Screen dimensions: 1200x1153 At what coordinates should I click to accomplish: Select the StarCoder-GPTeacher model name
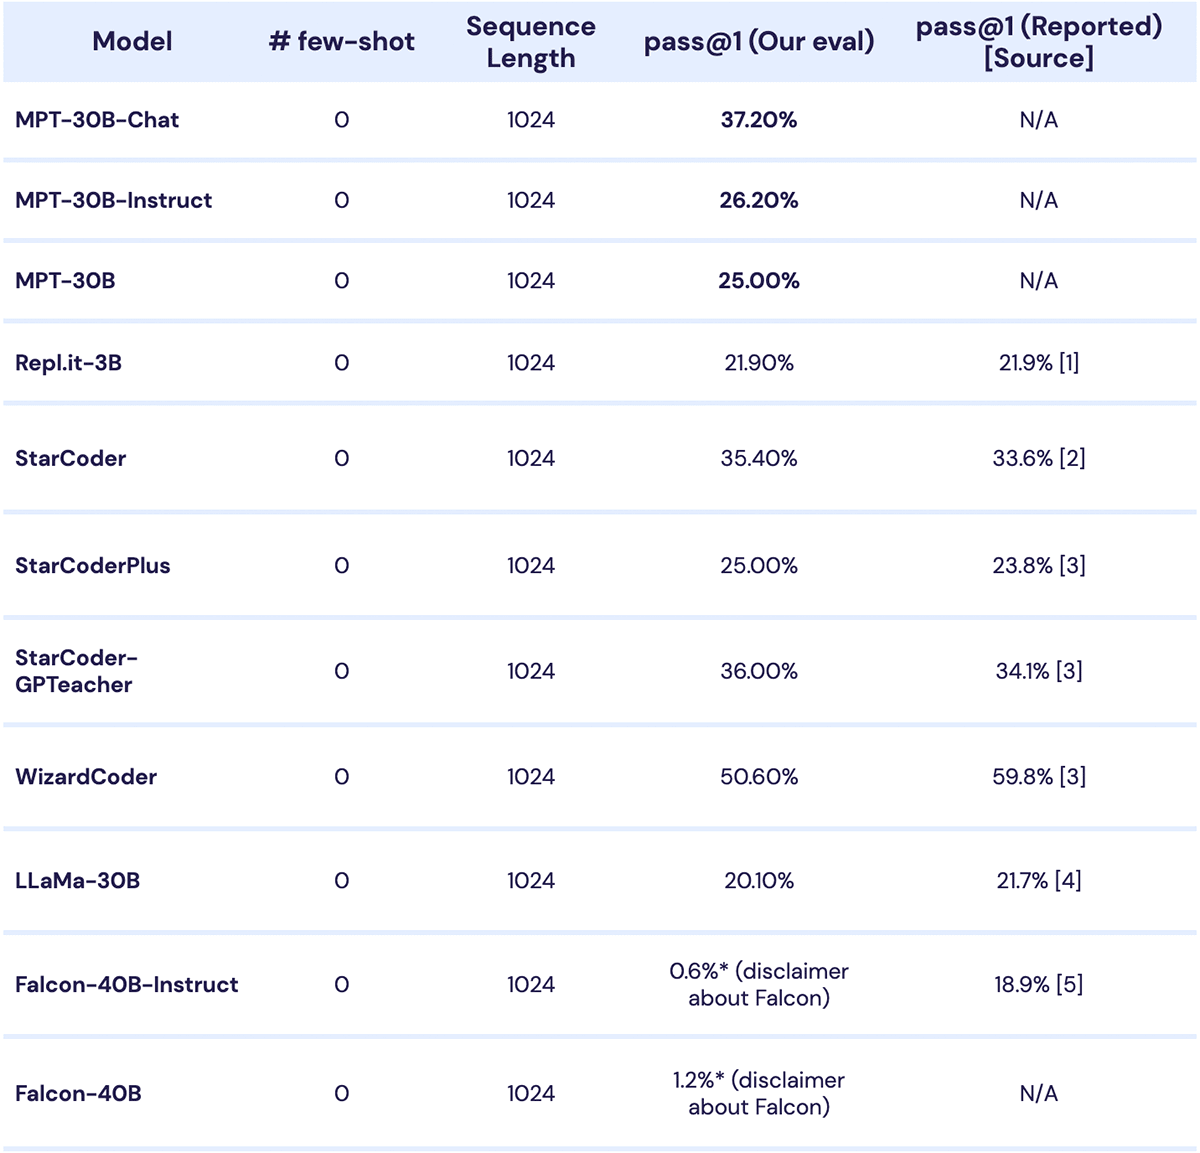tap(76, 671)
